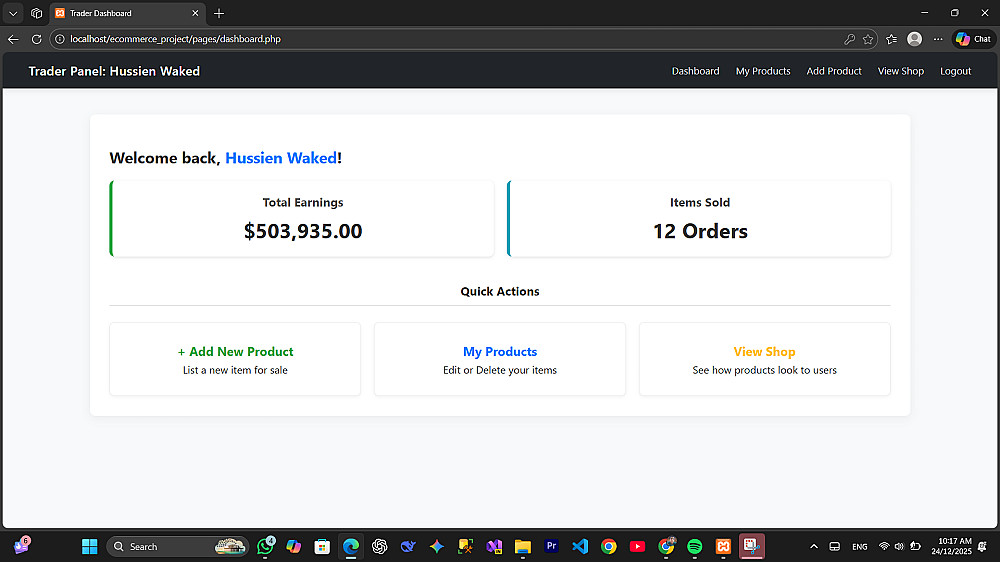The height and width of the screenshot is (562, 1000).
Task: Open Add Product in the navigation bar
Action: [x=834, y=71]
